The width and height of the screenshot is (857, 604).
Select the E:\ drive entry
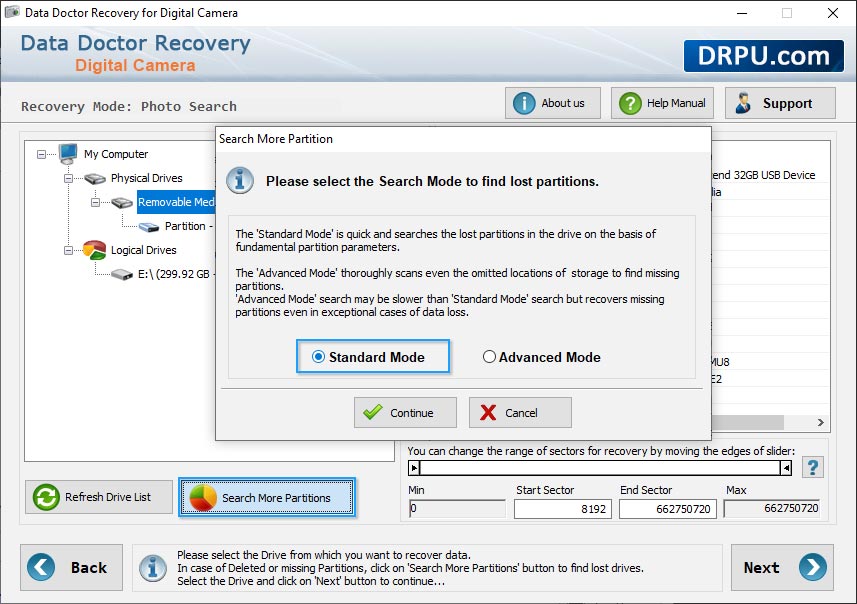(175, 274)
